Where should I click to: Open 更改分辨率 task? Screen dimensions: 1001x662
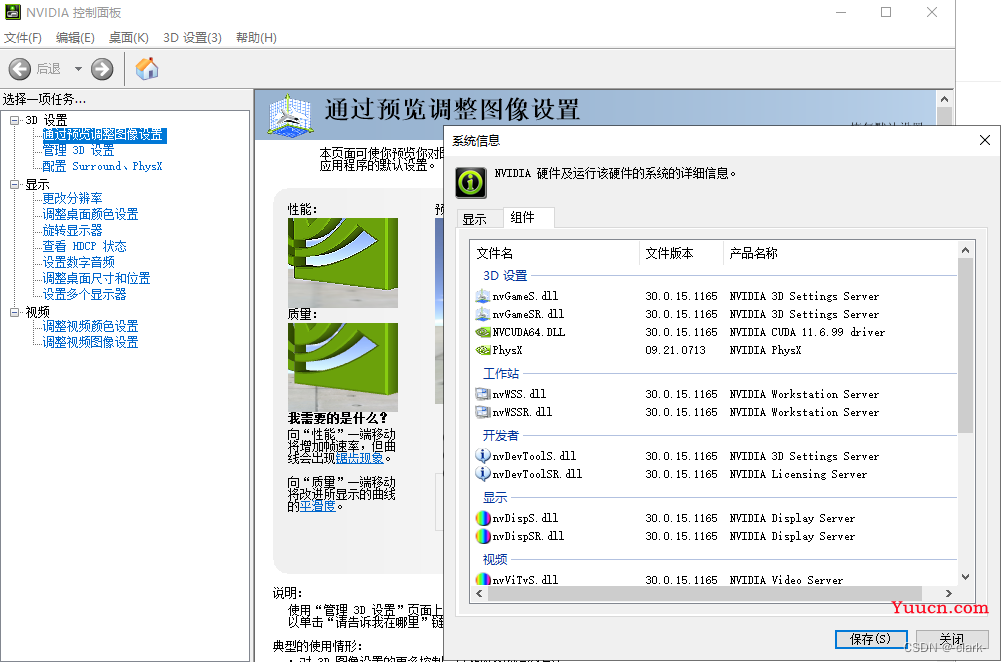point(72,199)
